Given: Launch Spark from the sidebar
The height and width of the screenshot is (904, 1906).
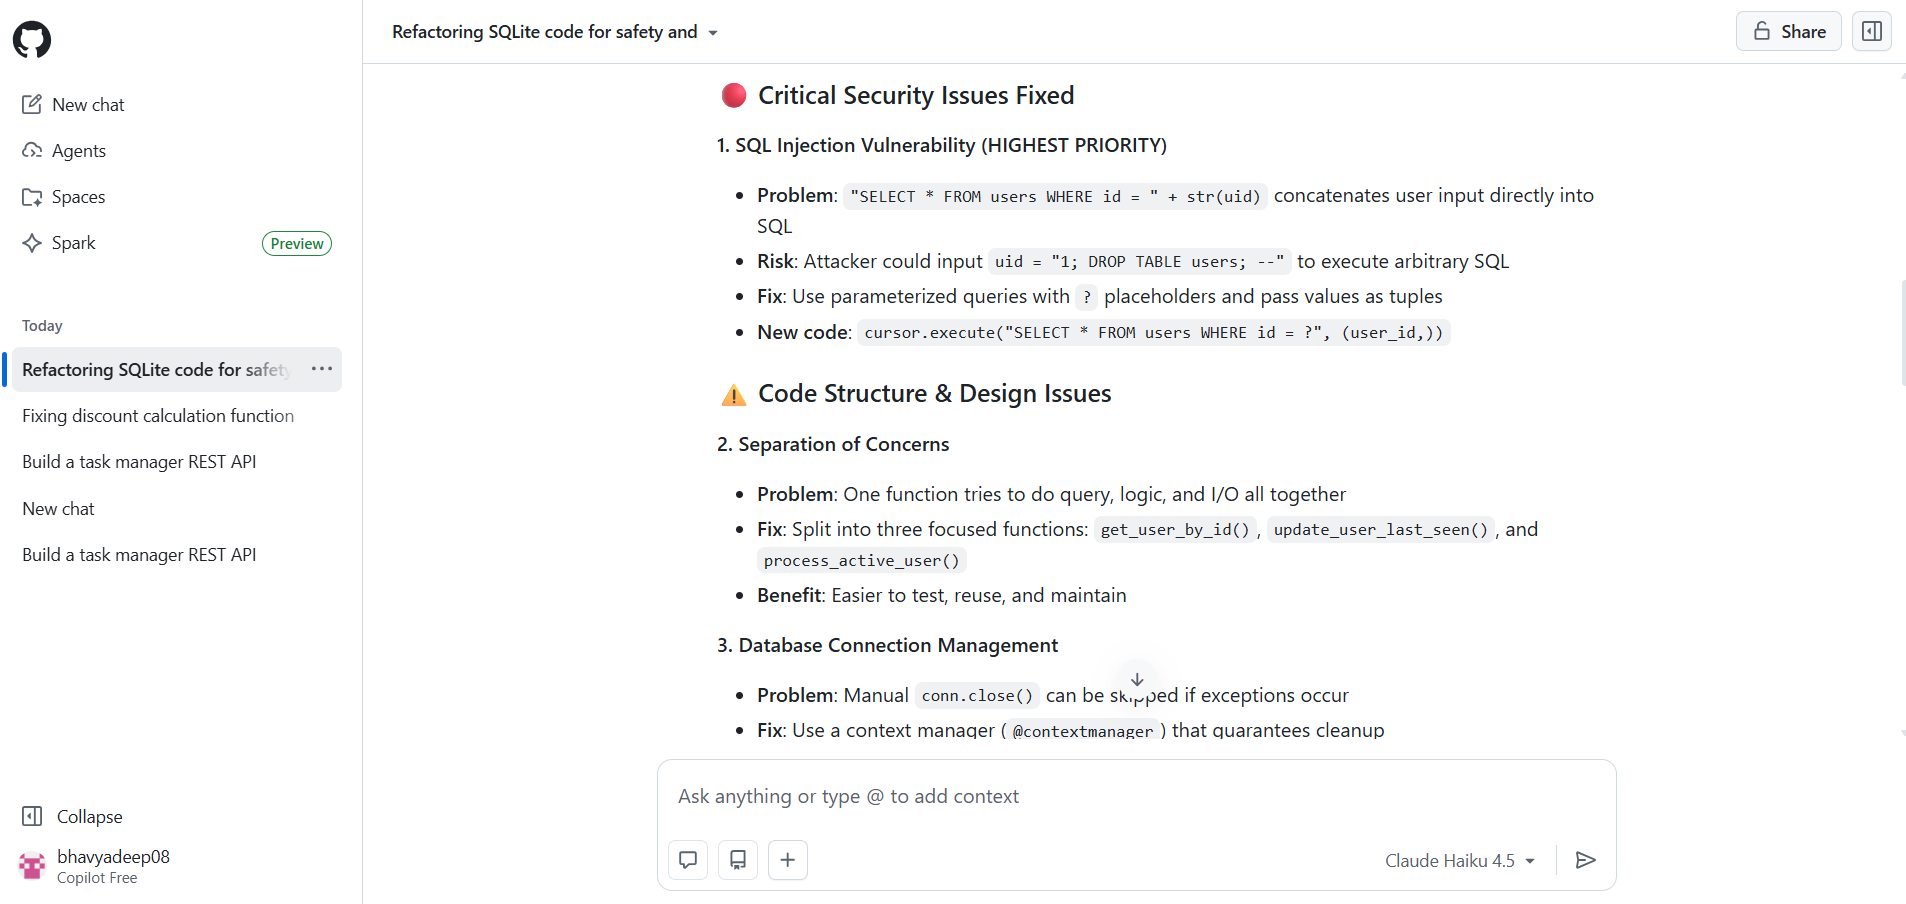Looking at the screenshot, I should [73, 242].
